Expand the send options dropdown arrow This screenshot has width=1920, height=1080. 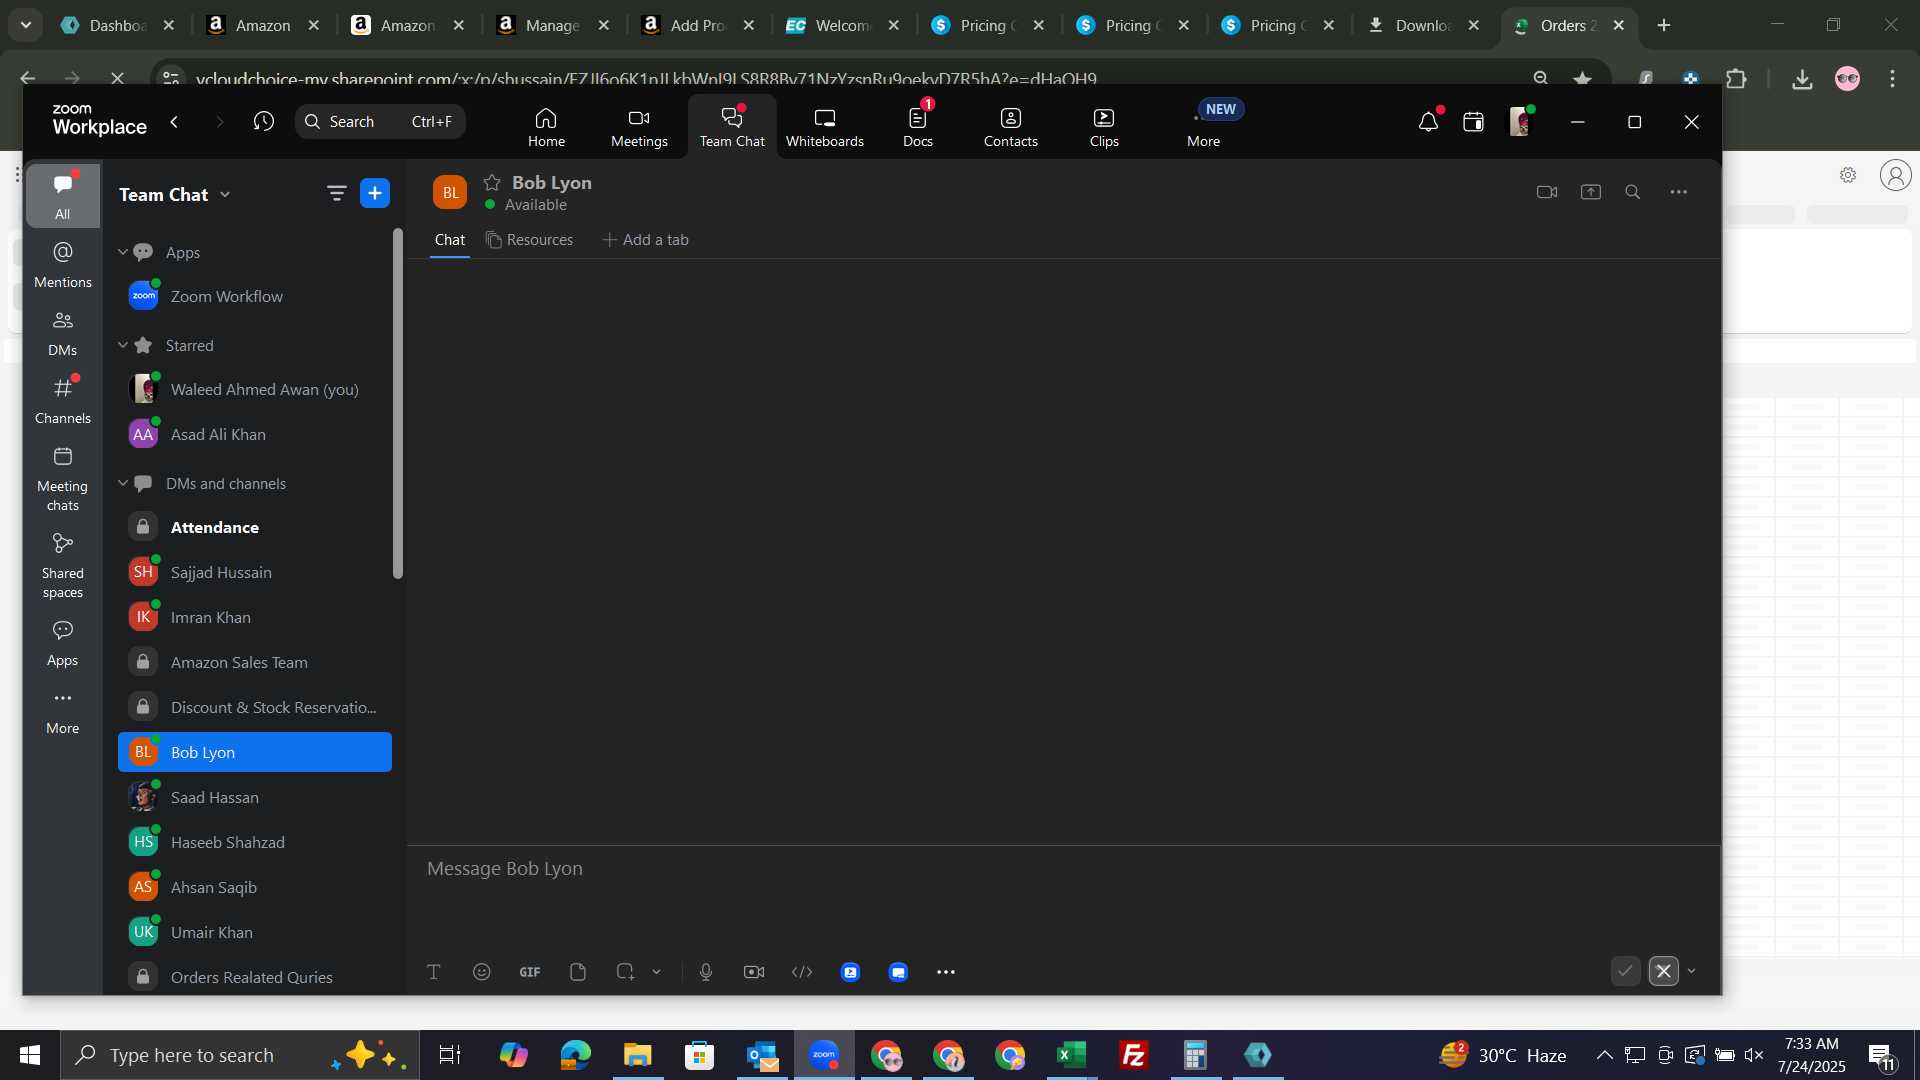point(1692,971)
